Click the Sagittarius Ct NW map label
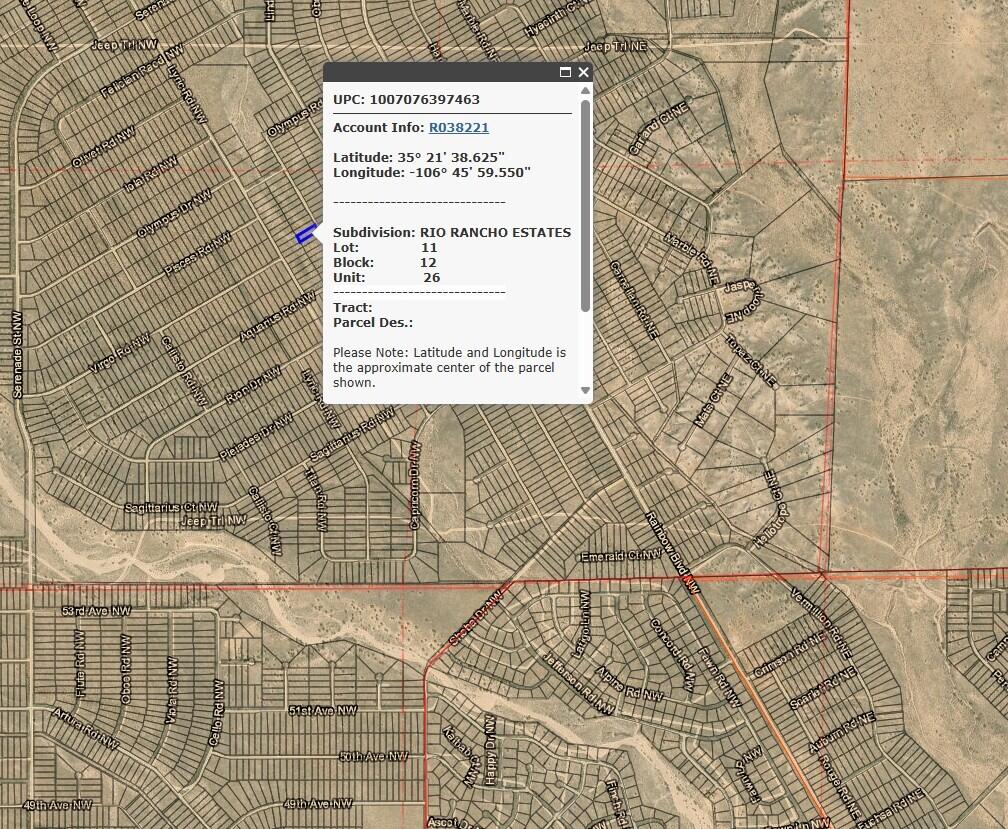The width and height of the screenshot is (1008, 829). [x=171, y=508]
